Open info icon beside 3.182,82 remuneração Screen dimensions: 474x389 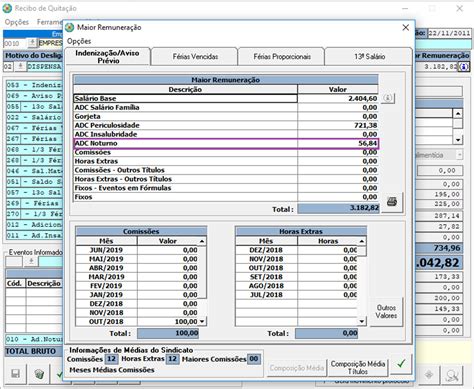point(464,67)
